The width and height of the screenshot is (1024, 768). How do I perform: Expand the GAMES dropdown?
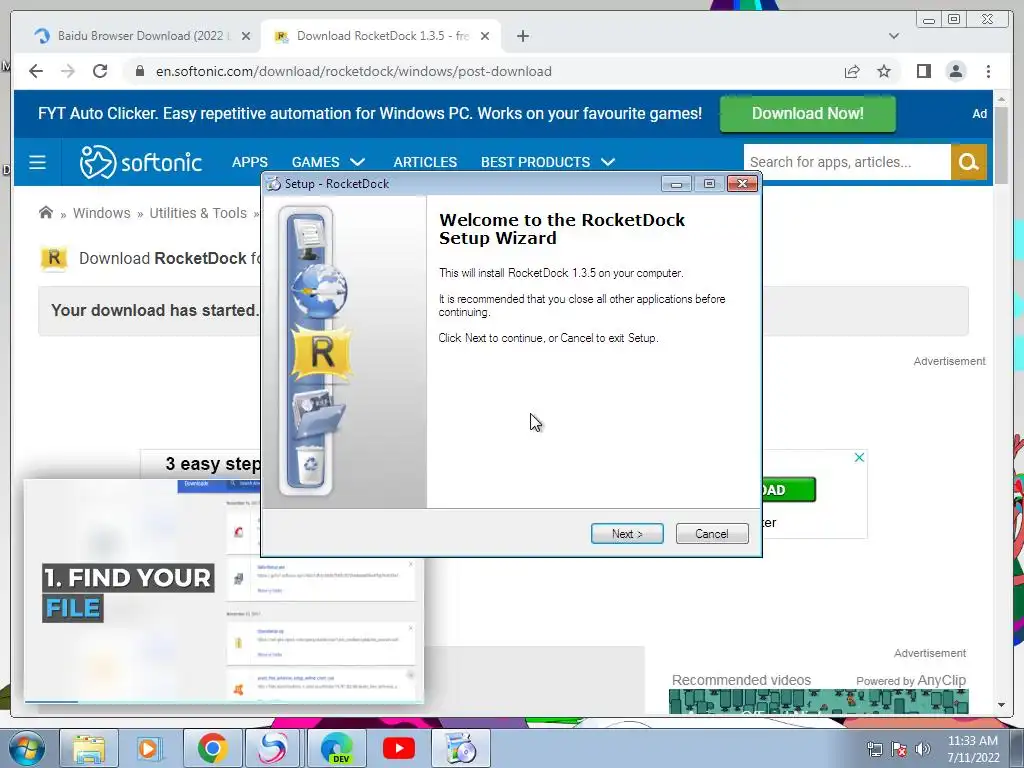click(x=328, y=162)
